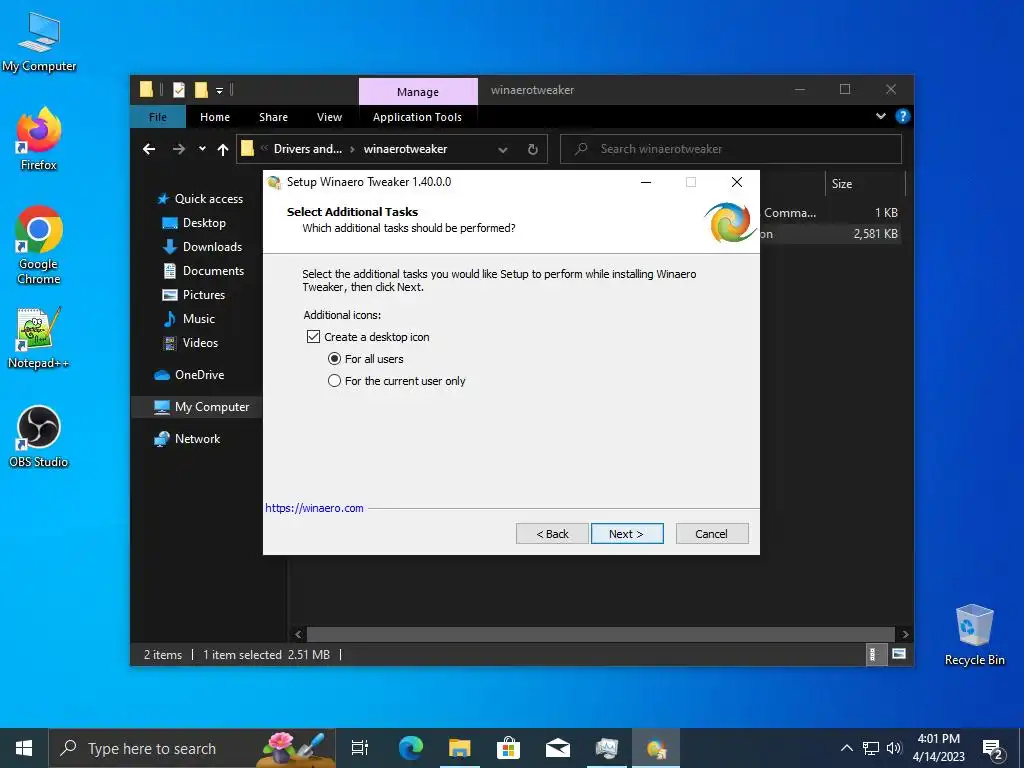Open Pictures in navigation pane
Screen dimensions: 1024x768
[x=194, y=295]
